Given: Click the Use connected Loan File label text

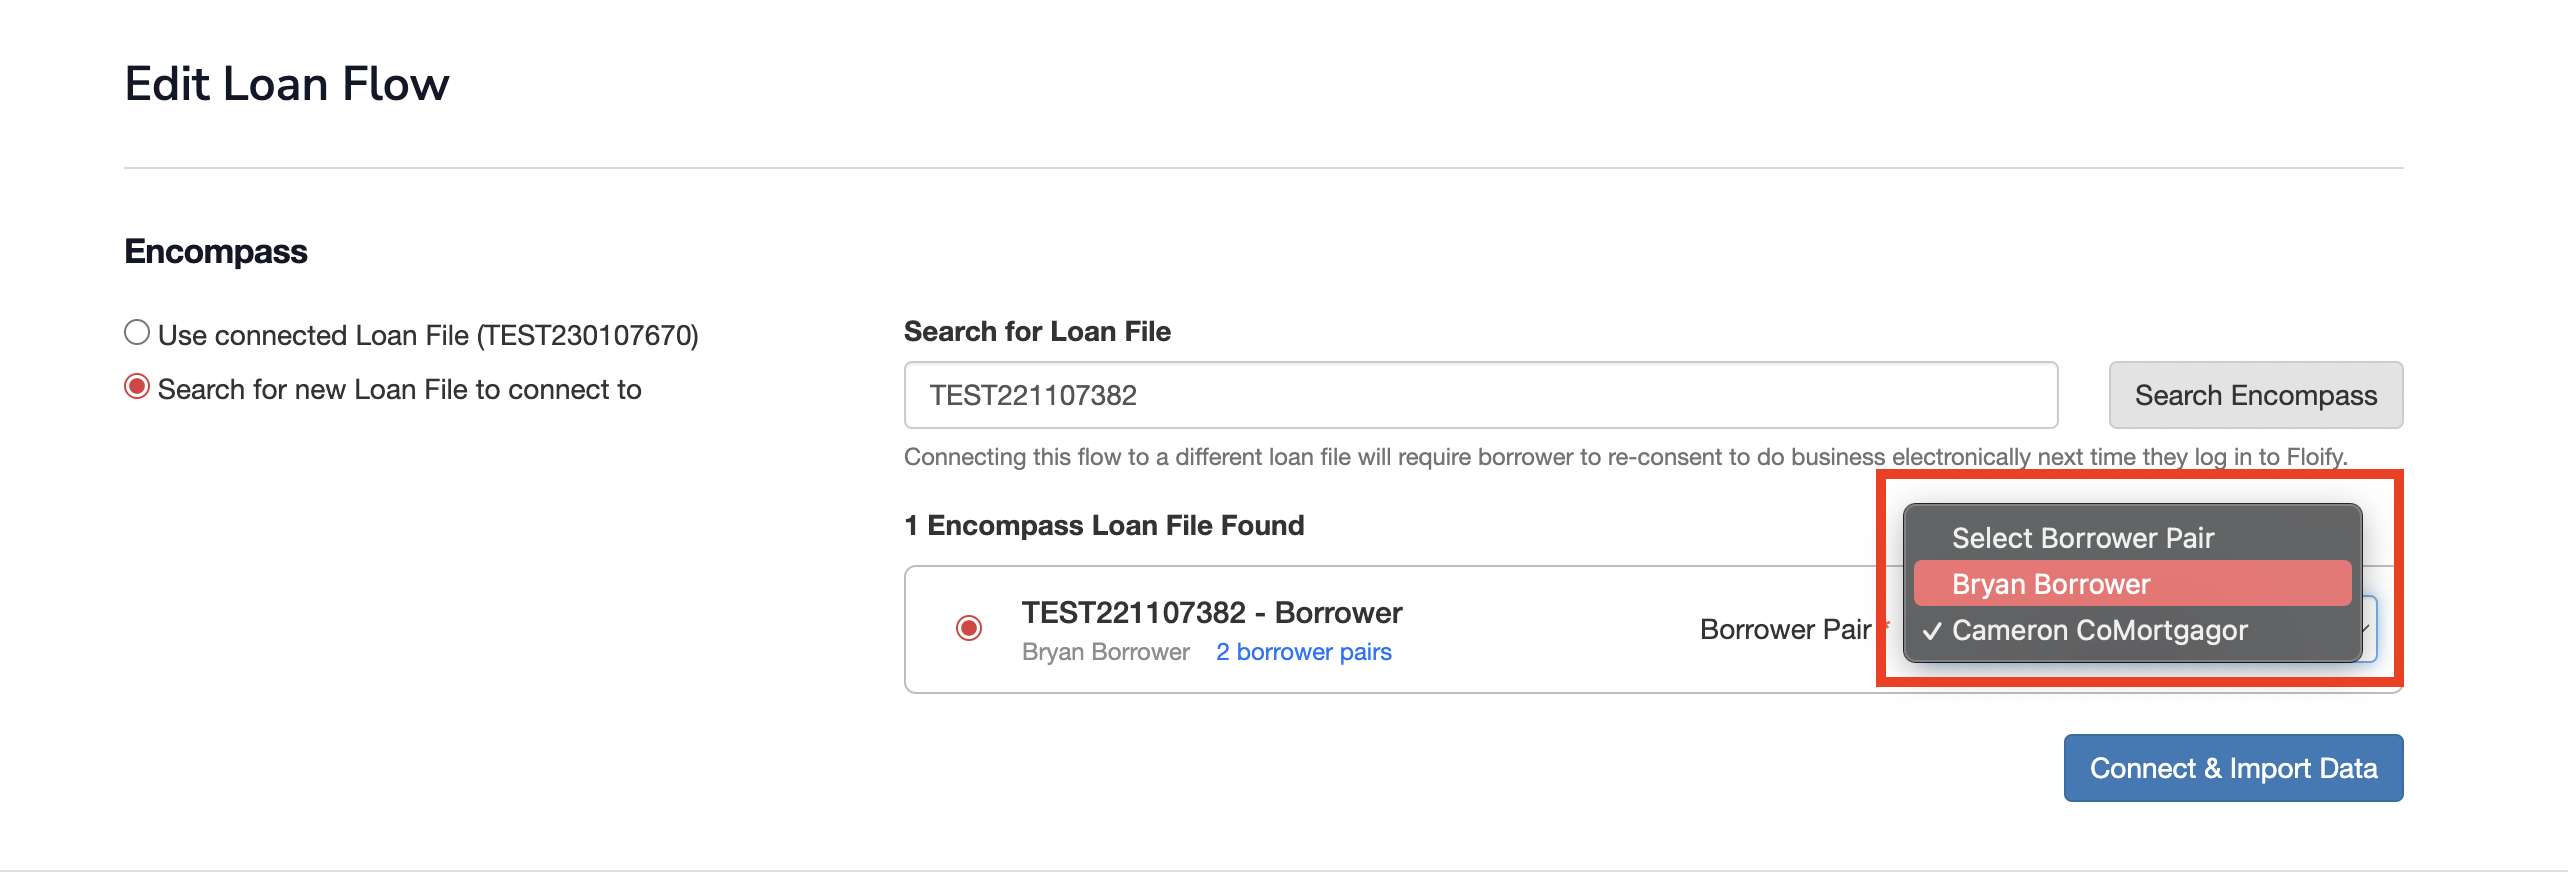Looking at the screenshot, I should coord(428,335).
